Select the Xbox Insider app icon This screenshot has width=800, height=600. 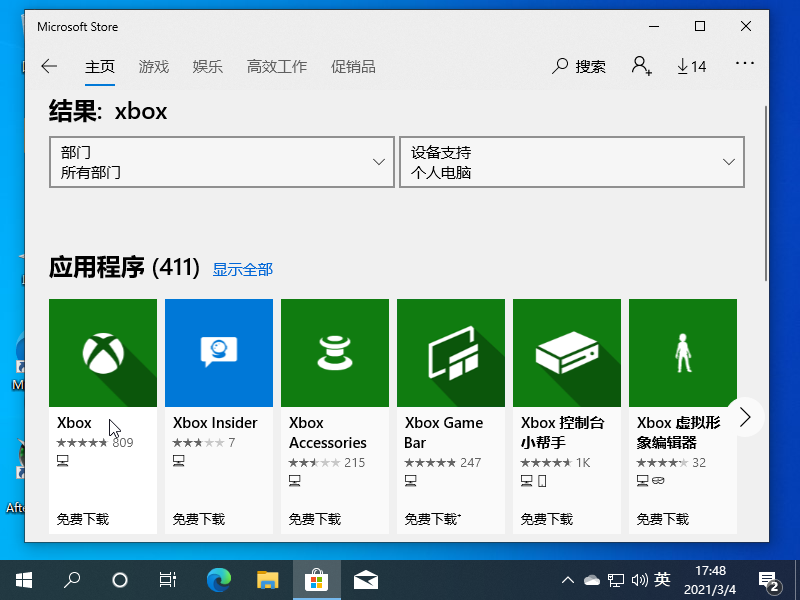click(219, 353)
